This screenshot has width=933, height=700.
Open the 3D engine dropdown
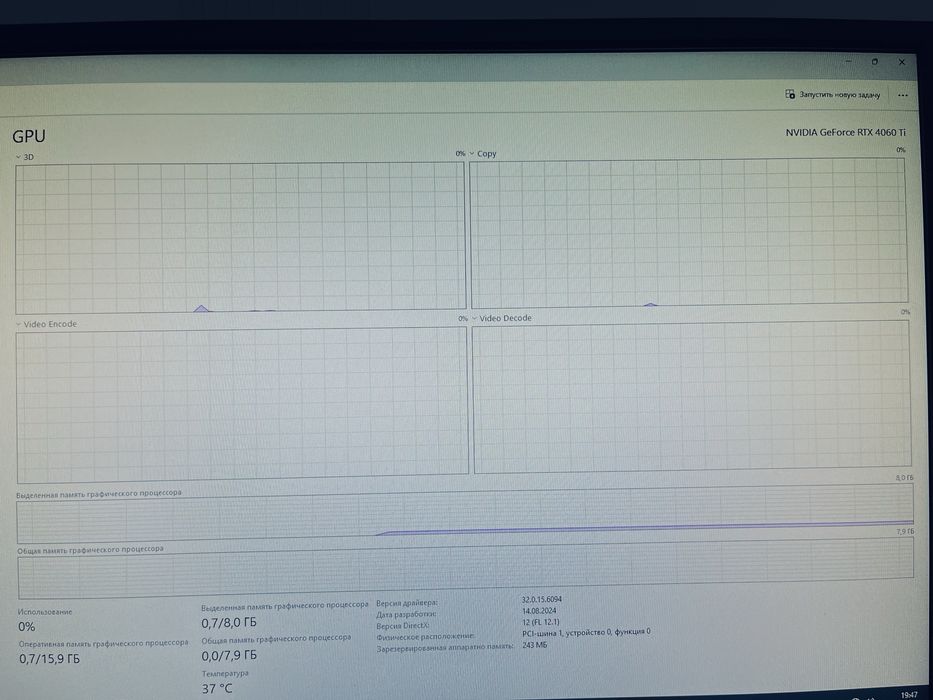tap(18, 157)
